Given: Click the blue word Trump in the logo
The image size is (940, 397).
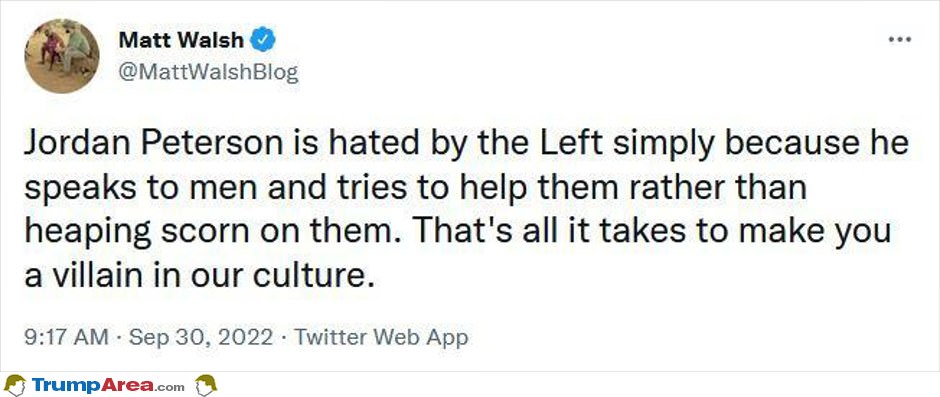Looking at the screenshot, I should (x=67, y=385).
